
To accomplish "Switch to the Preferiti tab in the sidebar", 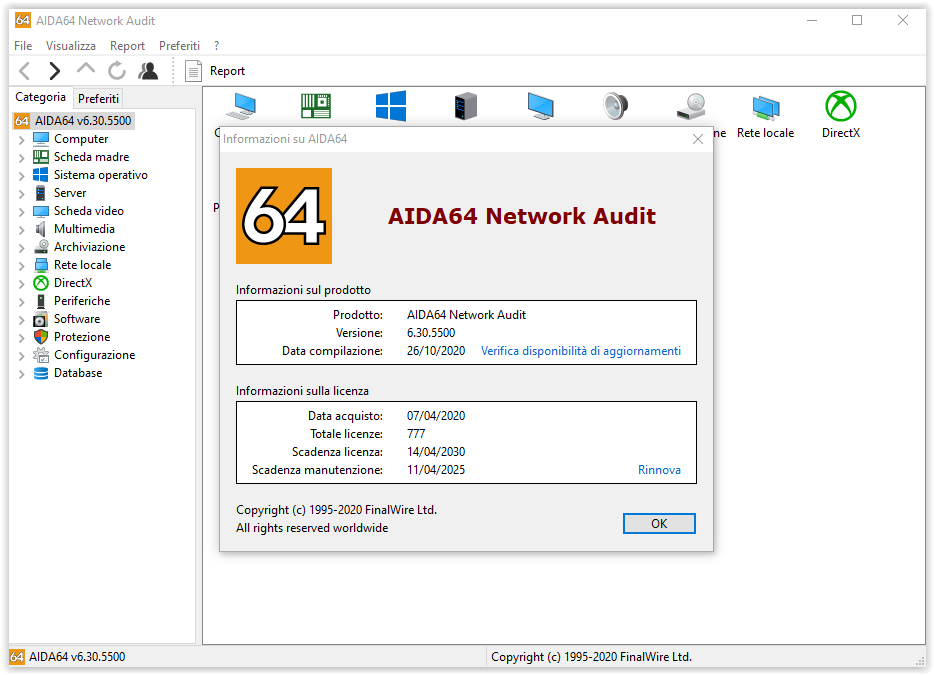I will (x=98, y=98).
